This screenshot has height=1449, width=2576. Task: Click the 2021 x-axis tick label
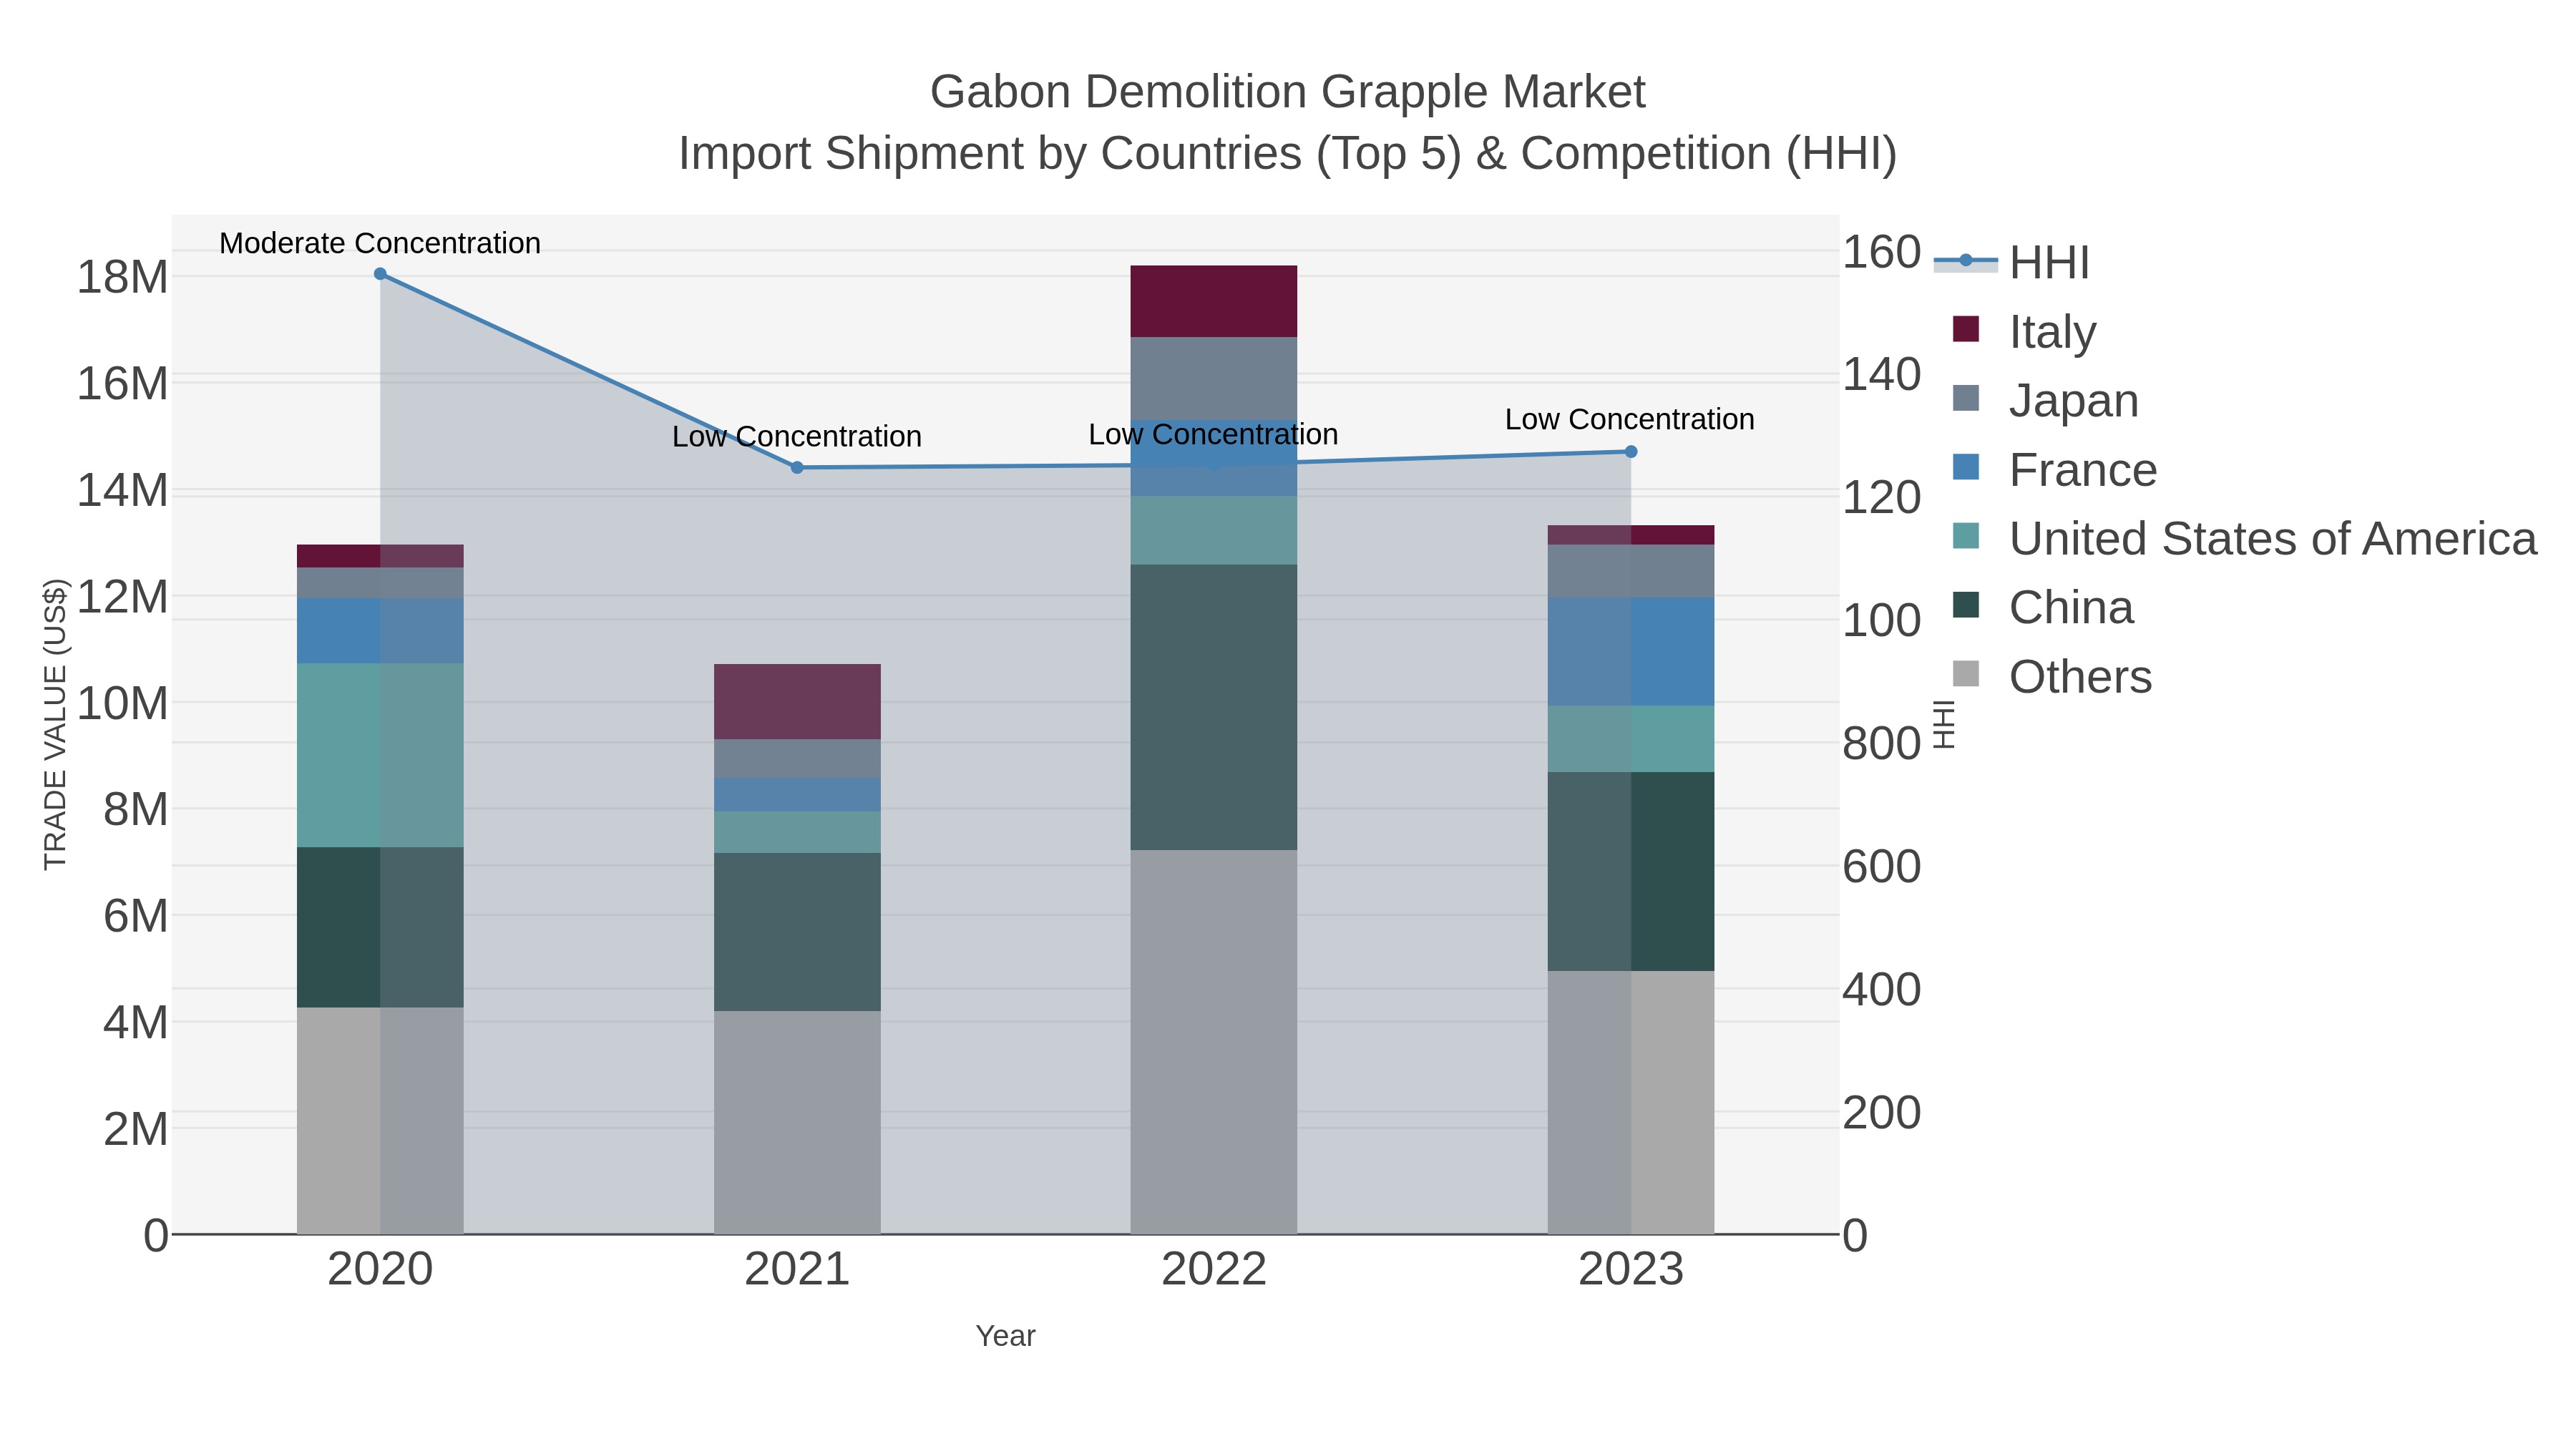point(797,1270)
